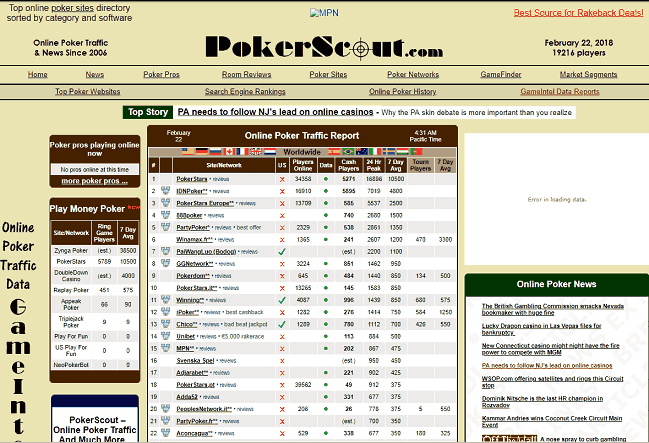
Task: Select the Russia flag filter
Action: coord(215,152)
